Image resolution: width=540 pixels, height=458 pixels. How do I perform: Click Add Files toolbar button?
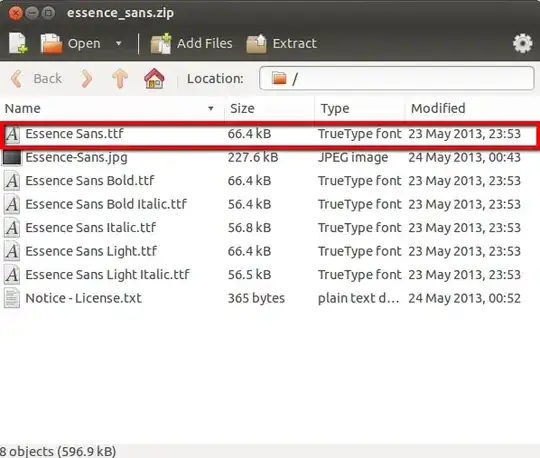click(x=191, y=43)
